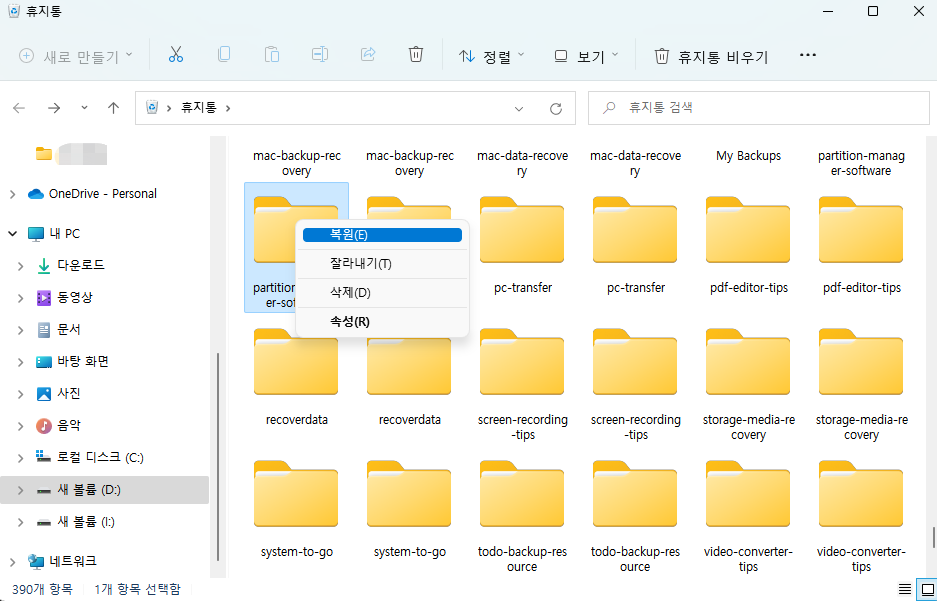Open the 정렬 sort dropdown
The image size is (937, 601).
[x=490, y=55]
